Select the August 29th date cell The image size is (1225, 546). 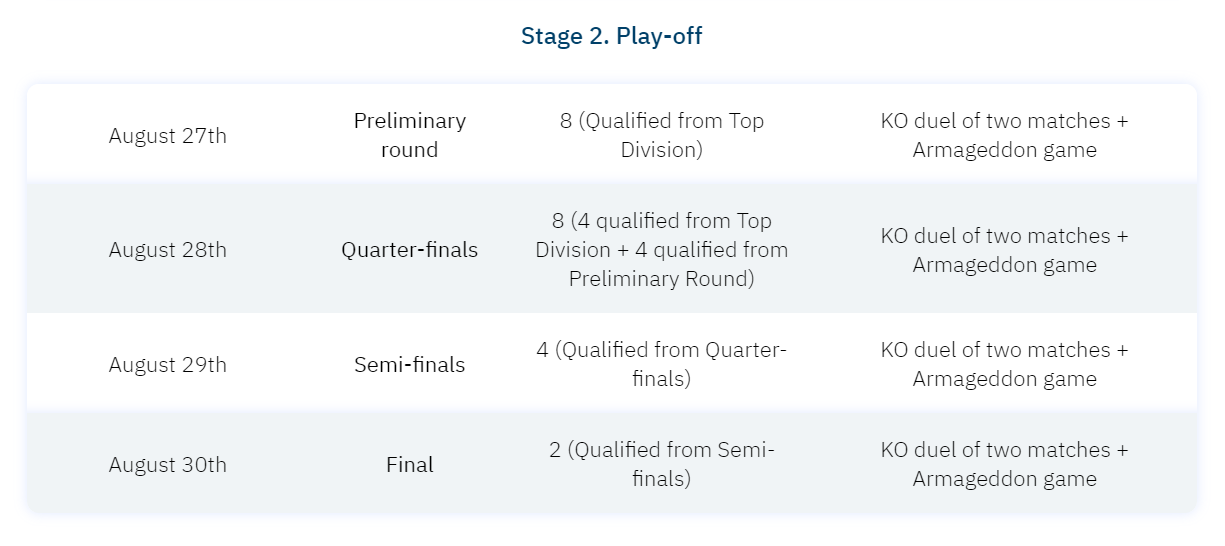click(x=168, y=365)
